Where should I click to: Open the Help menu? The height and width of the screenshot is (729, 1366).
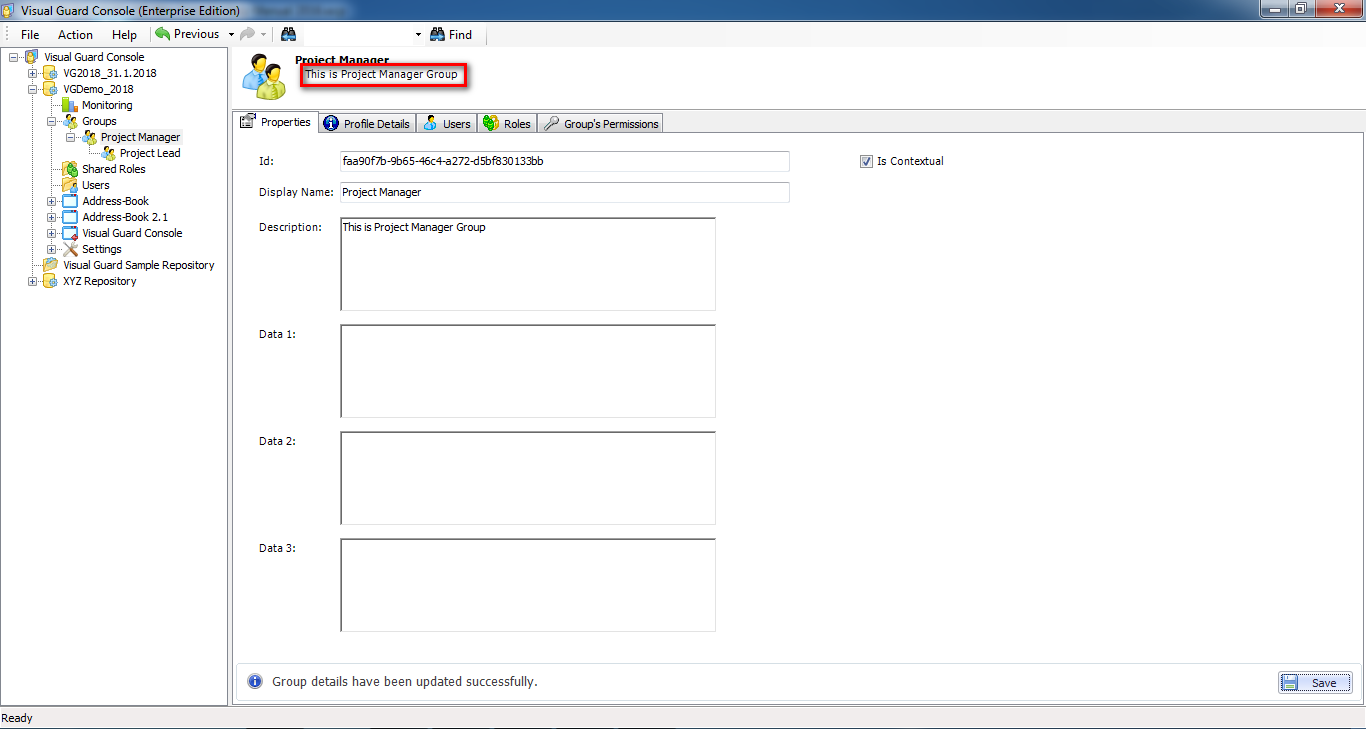tap(124, 34)
